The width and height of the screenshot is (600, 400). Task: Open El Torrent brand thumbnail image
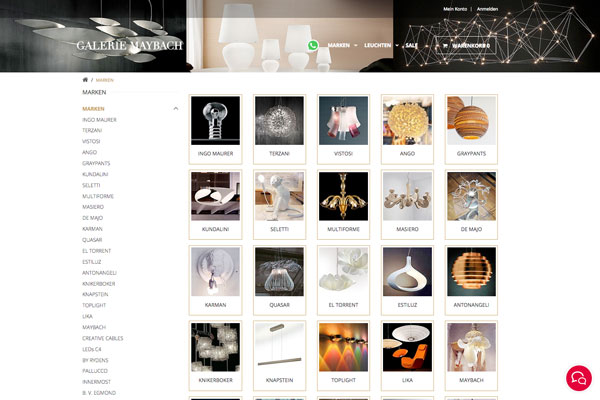tap(343, 272)
